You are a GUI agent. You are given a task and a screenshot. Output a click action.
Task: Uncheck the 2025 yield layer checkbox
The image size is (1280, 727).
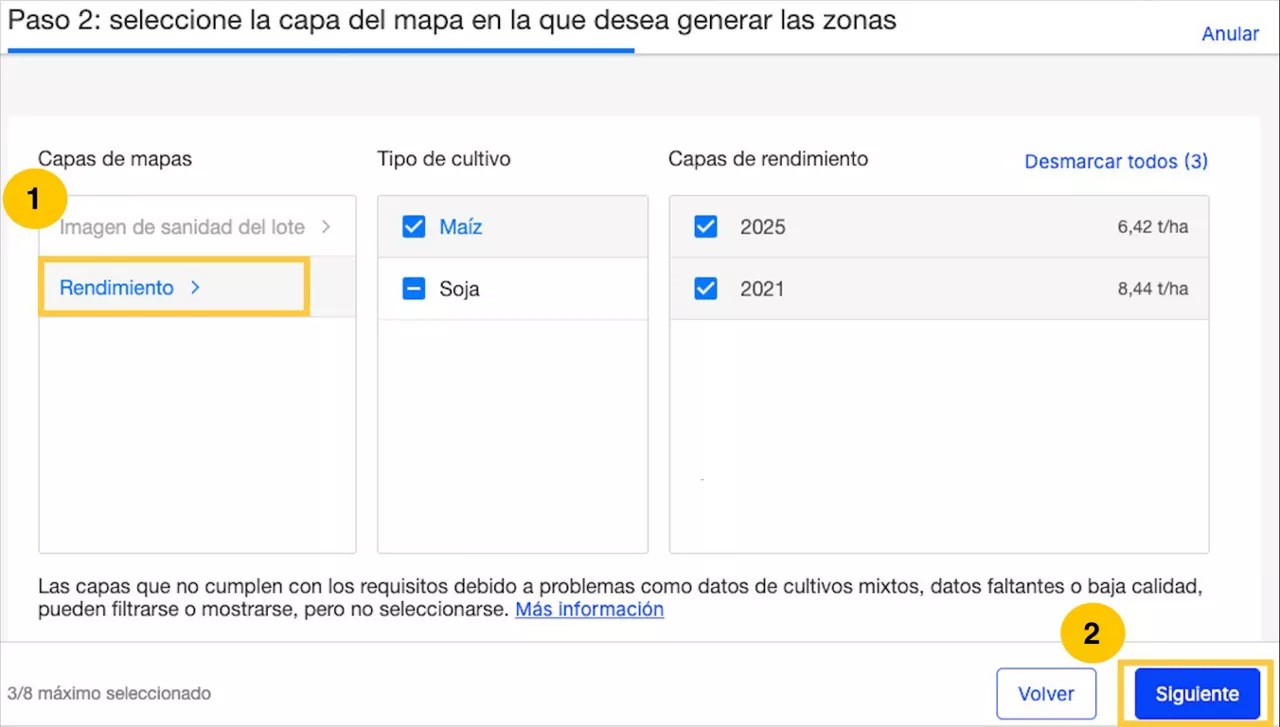pyautogui.click(x=706, y=227)
